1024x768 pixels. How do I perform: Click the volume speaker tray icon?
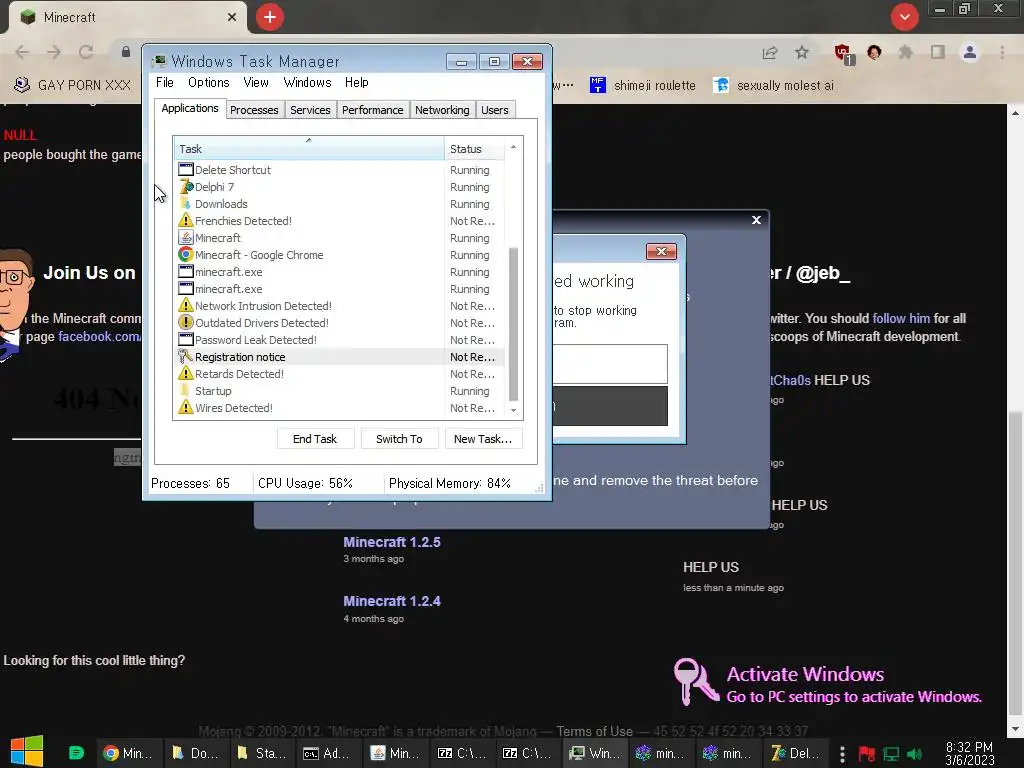click(915, 754)
